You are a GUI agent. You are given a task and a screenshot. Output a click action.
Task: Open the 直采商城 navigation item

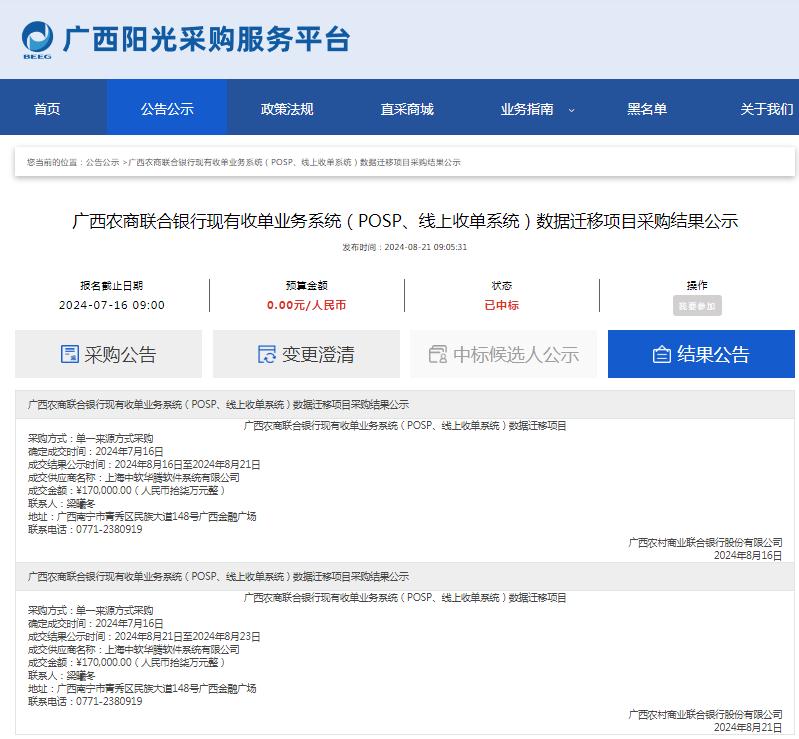coord(407,109)
